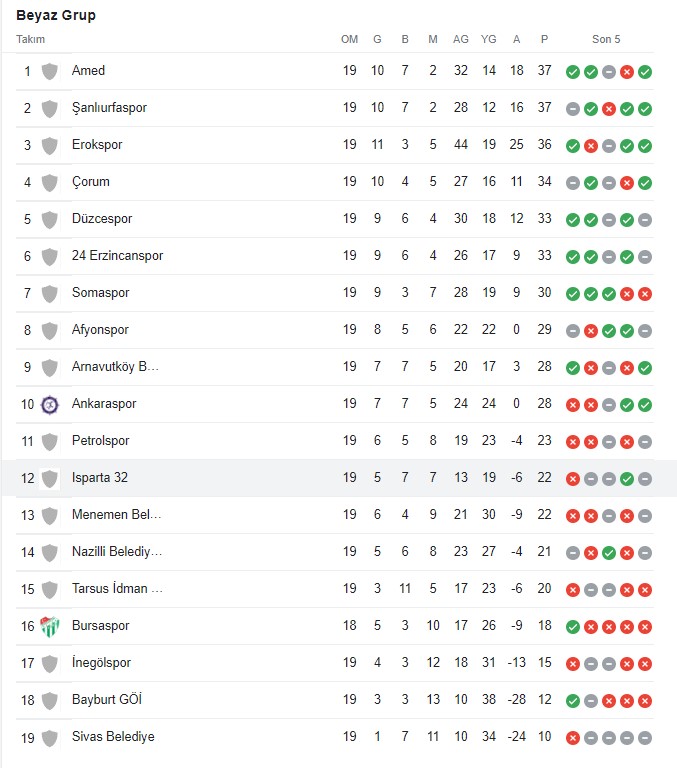Click Amed's most recent green win icon

coord(645,72)
